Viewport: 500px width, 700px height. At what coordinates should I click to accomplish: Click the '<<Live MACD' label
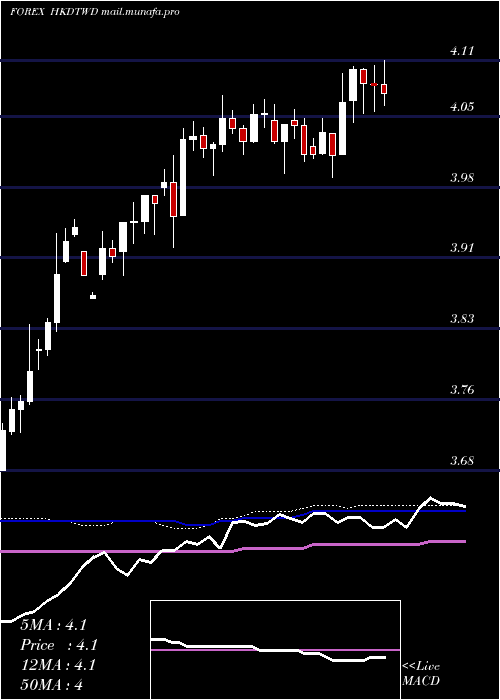click(421, 674)
